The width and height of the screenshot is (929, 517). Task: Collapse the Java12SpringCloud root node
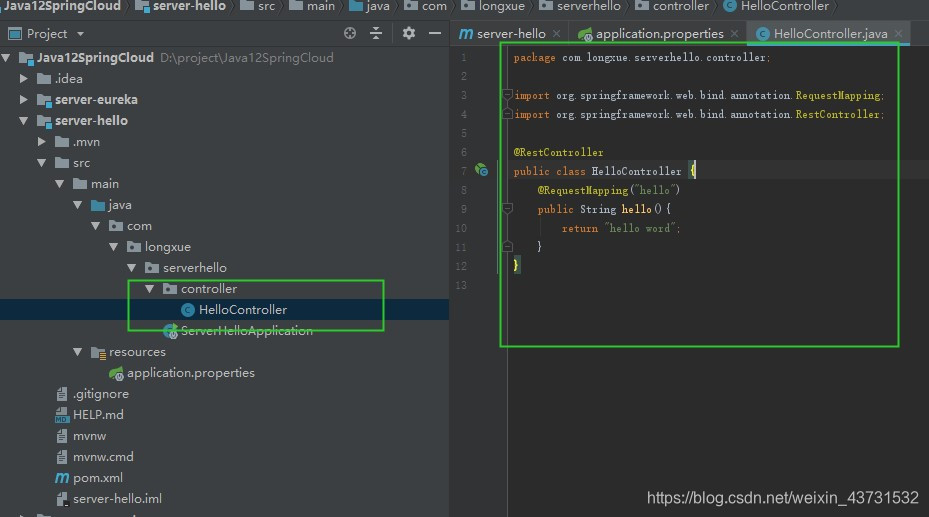(7, 57)
